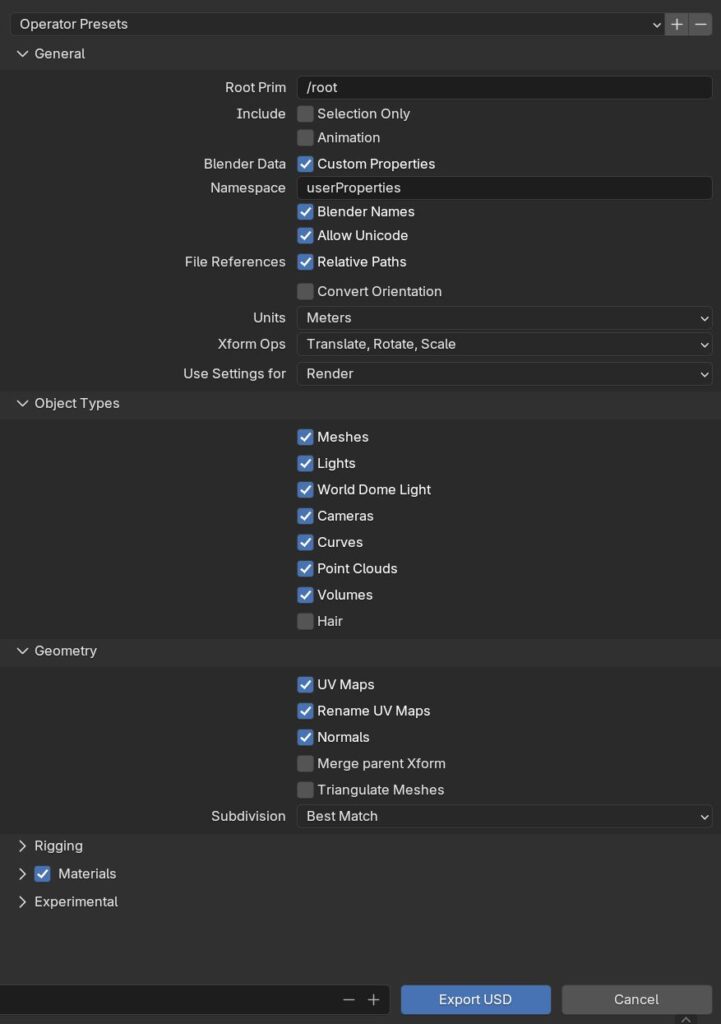The image size is (721, 1024).
Task: Click the Export USD button
Action: (475, 999)
